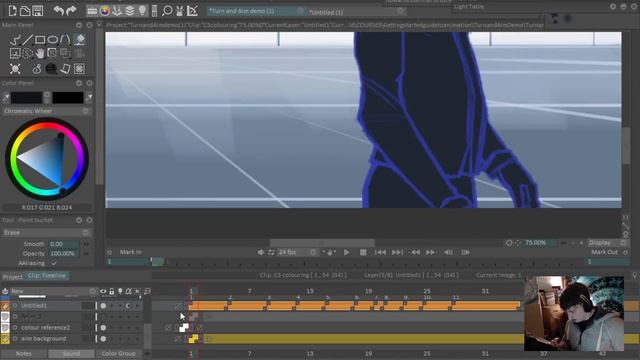
Task: Toggle the toolbox panel icon
Action: coord(92,11)
